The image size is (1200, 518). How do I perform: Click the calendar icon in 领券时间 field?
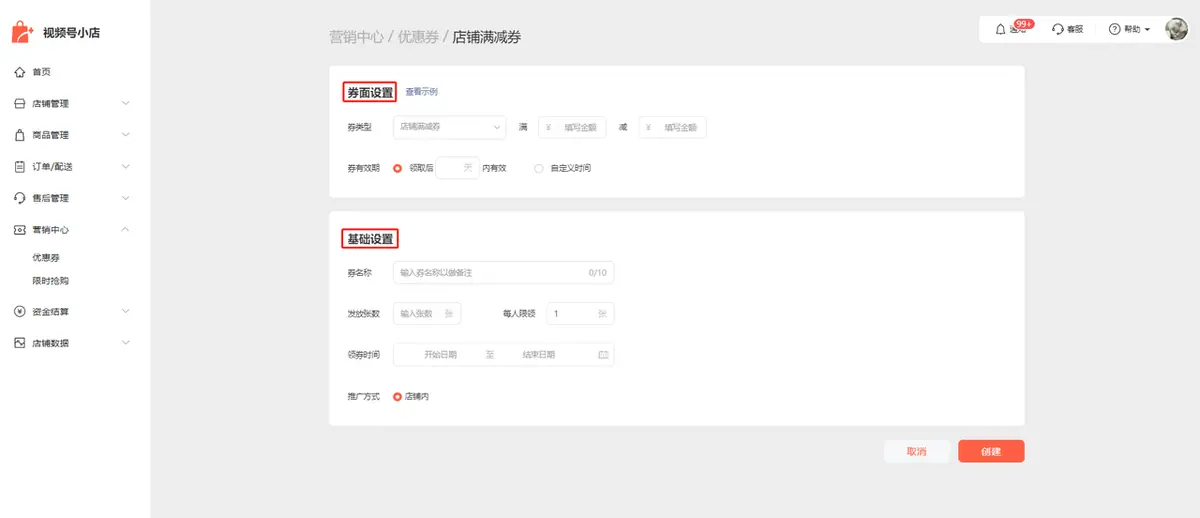602,354
